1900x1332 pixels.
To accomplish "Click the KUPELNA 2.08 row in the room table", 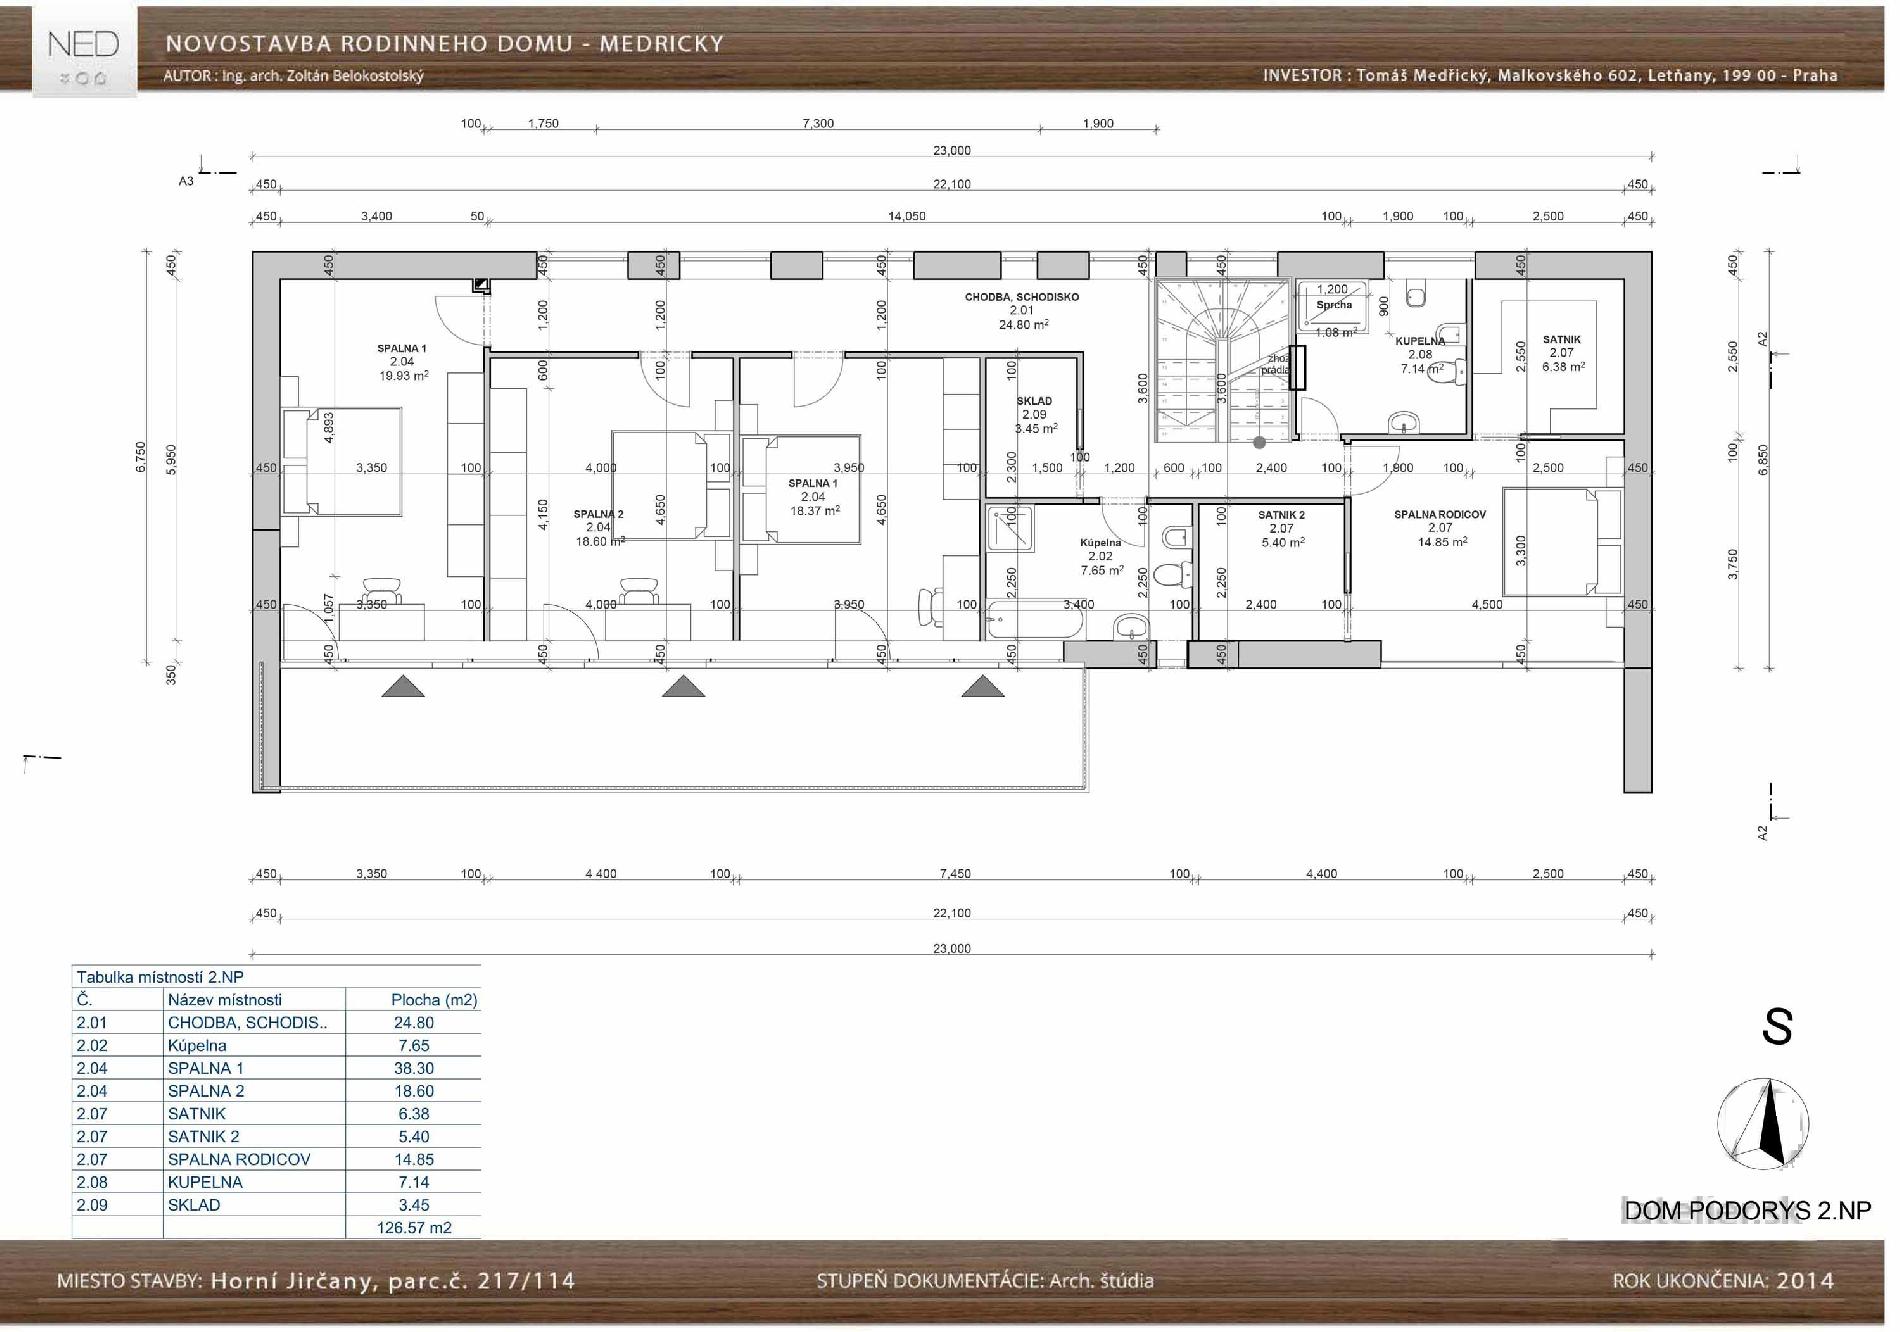I will 276,1182.
